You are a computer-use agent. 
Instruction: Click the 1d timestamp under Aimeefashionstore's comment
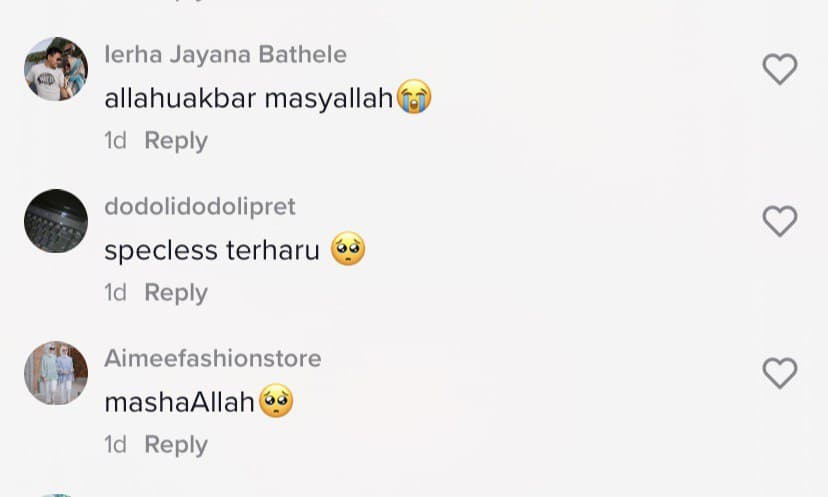(x=115, y=445)
